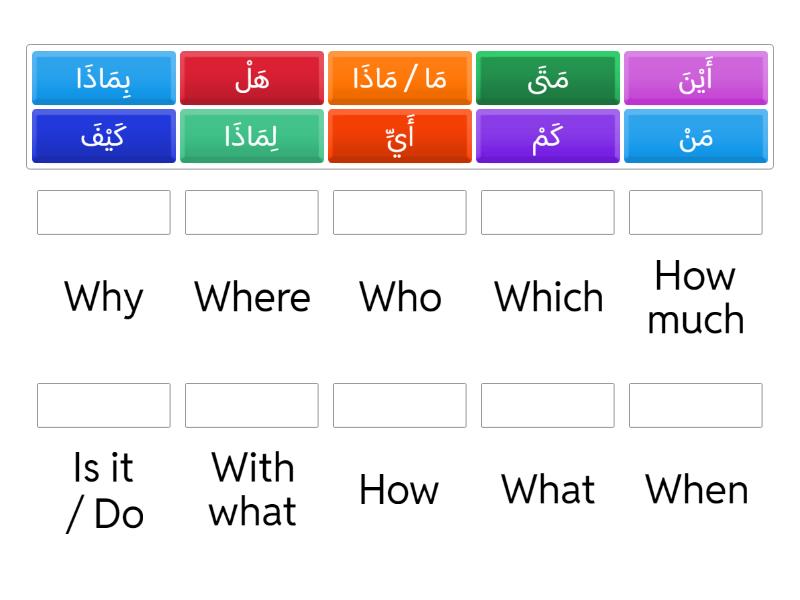The height and width of the screenshot is (600, 800).
Task: Click the empty slot above Which
Action: [x=548, y=212]
